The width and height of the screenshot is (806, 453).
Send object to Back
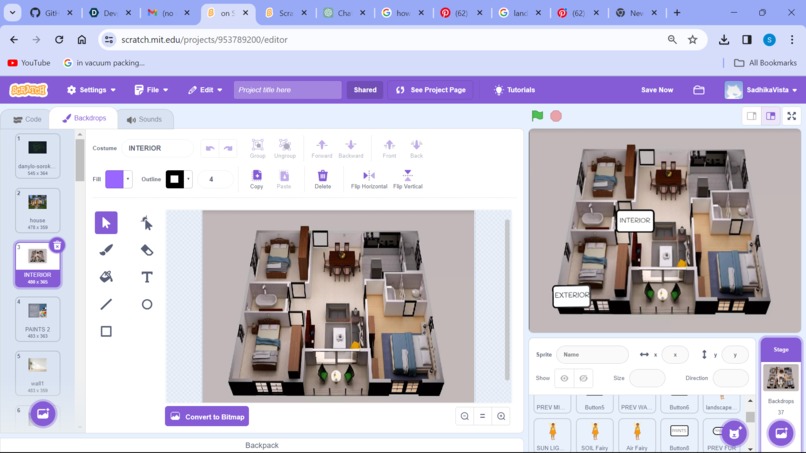point(416,149)
